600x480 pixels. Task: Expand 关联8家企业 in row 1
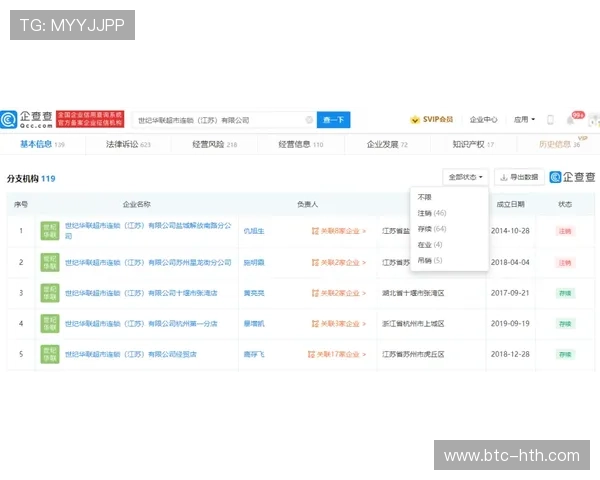[x=339, y=231]
